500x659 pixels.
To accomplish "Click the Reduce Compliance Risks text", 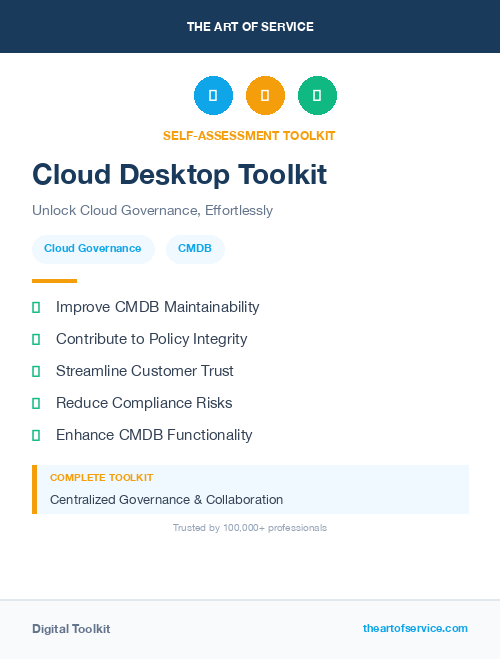I will click(144, 403).
